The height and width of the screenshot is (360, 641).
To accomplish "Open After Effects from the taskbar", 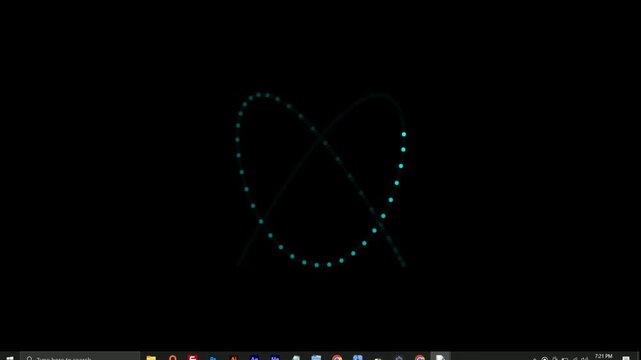I will click(254, 358).
